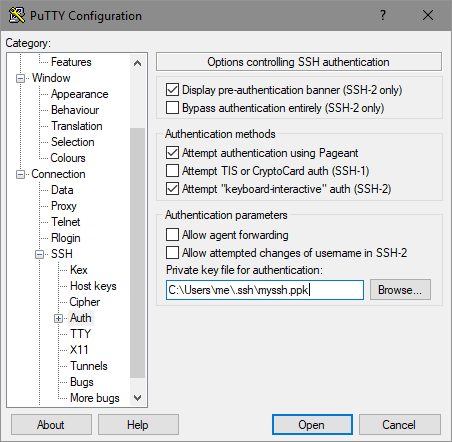Collapse the Window tree node

coord(20,79)
